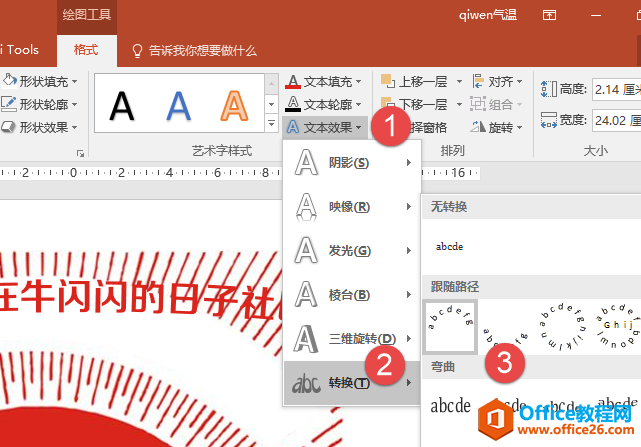Select the blue A WordArt style
641x447 pixels.
[x=178, y=106]
